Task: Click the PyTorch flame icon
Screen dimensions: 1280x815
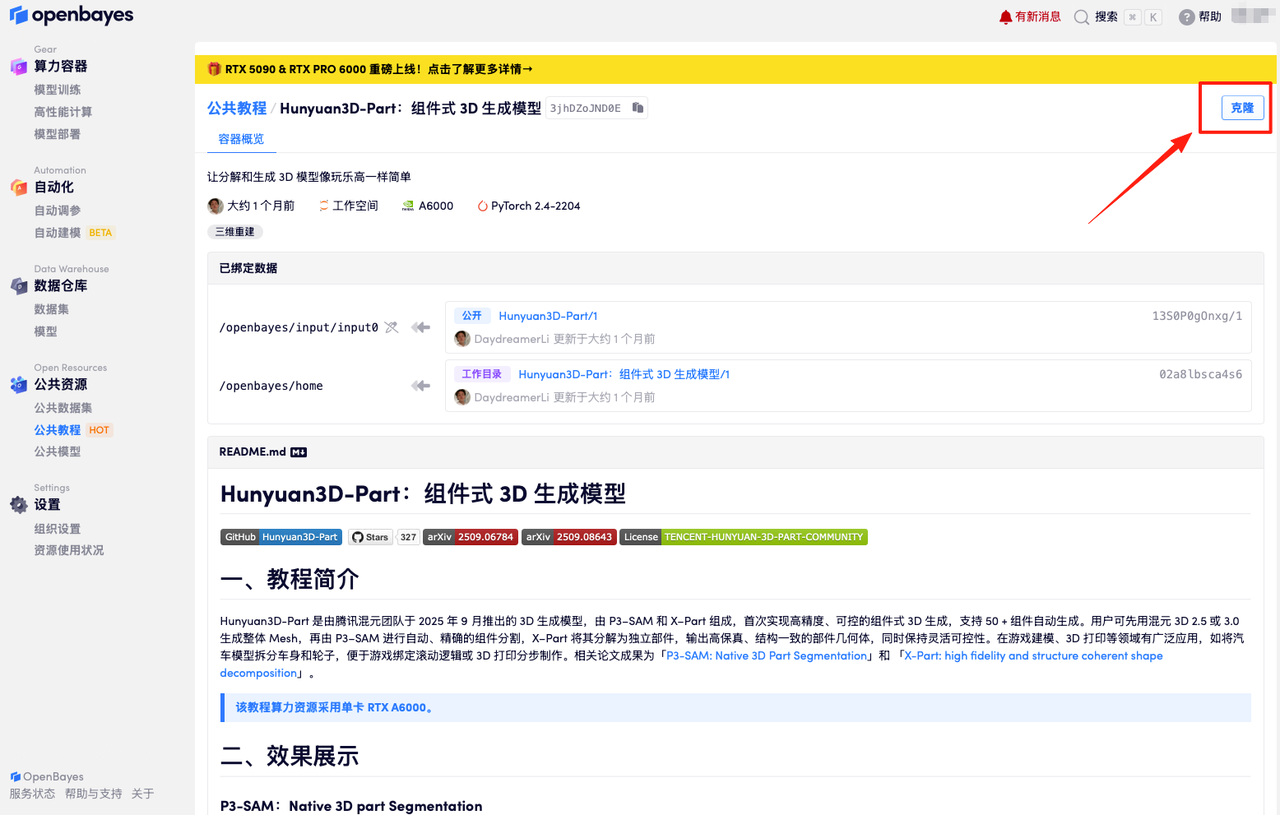Action: click(x=483, y=206)
